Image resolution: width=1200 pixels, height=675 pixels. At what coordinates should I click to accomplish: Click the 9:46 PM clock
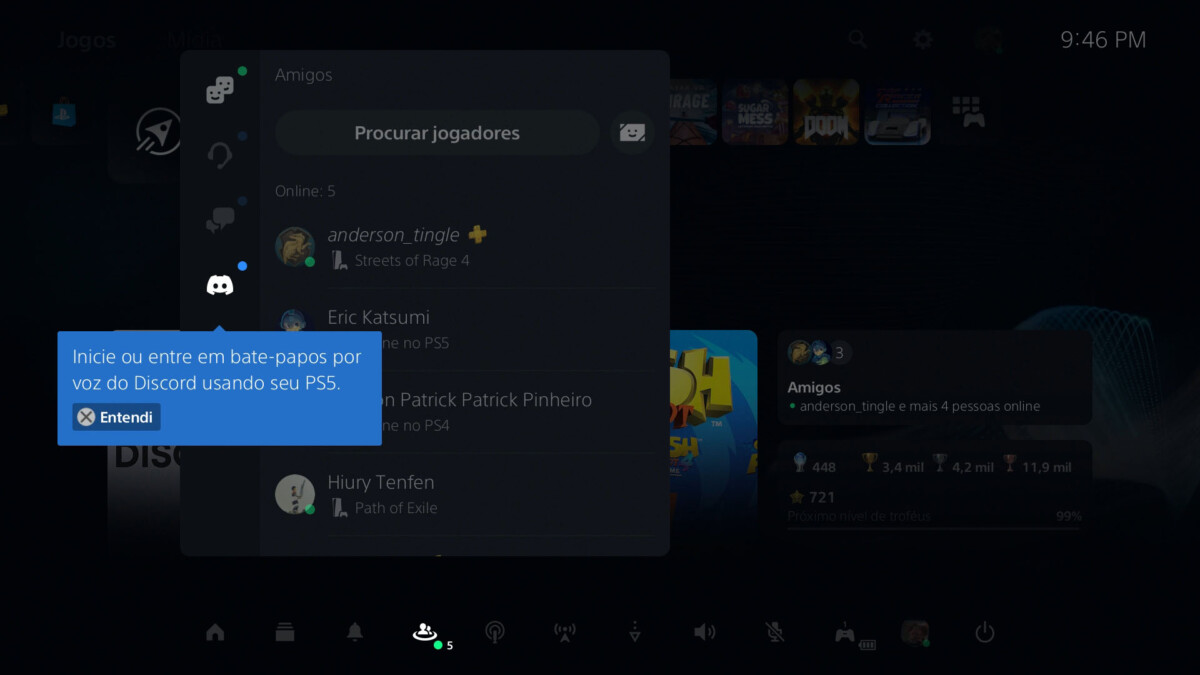pos(1103,40)
